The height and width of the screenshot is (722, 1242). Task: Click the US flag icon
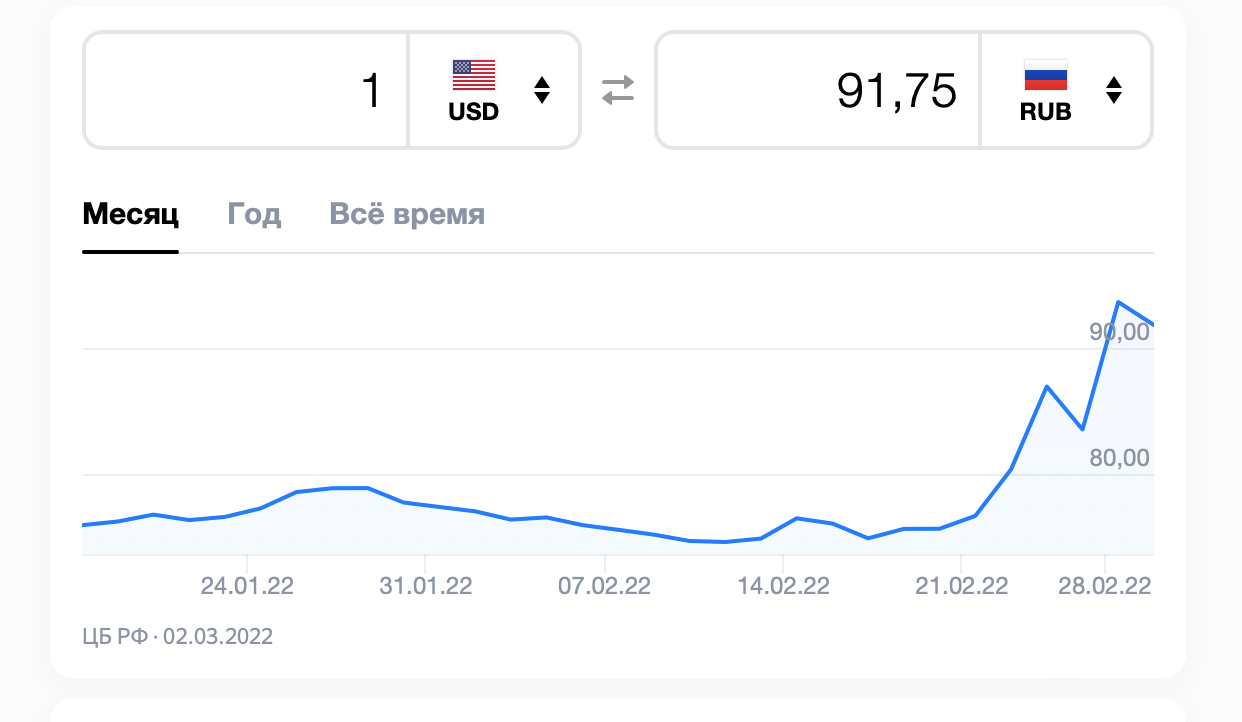(x=473, y=77)
